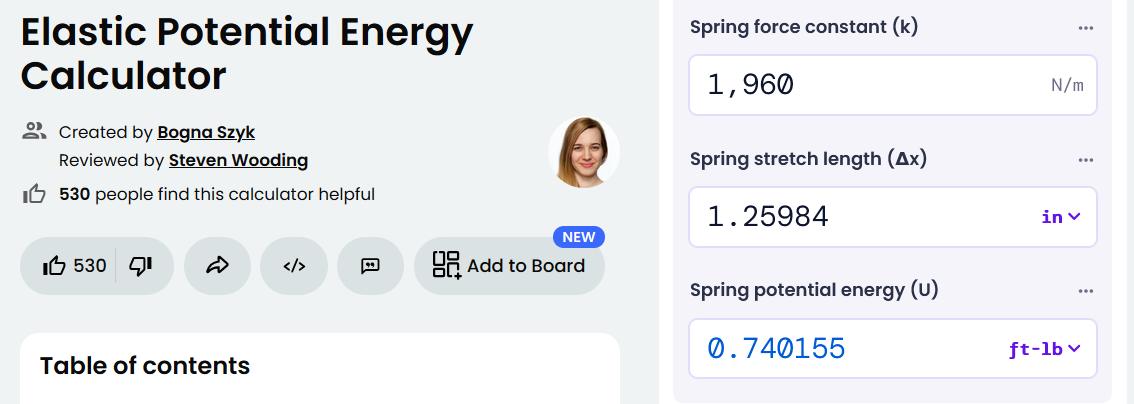This screenshot has height=404, width=1134.
Task: Click the Add to Board grid icon
Action: point(446,265)
